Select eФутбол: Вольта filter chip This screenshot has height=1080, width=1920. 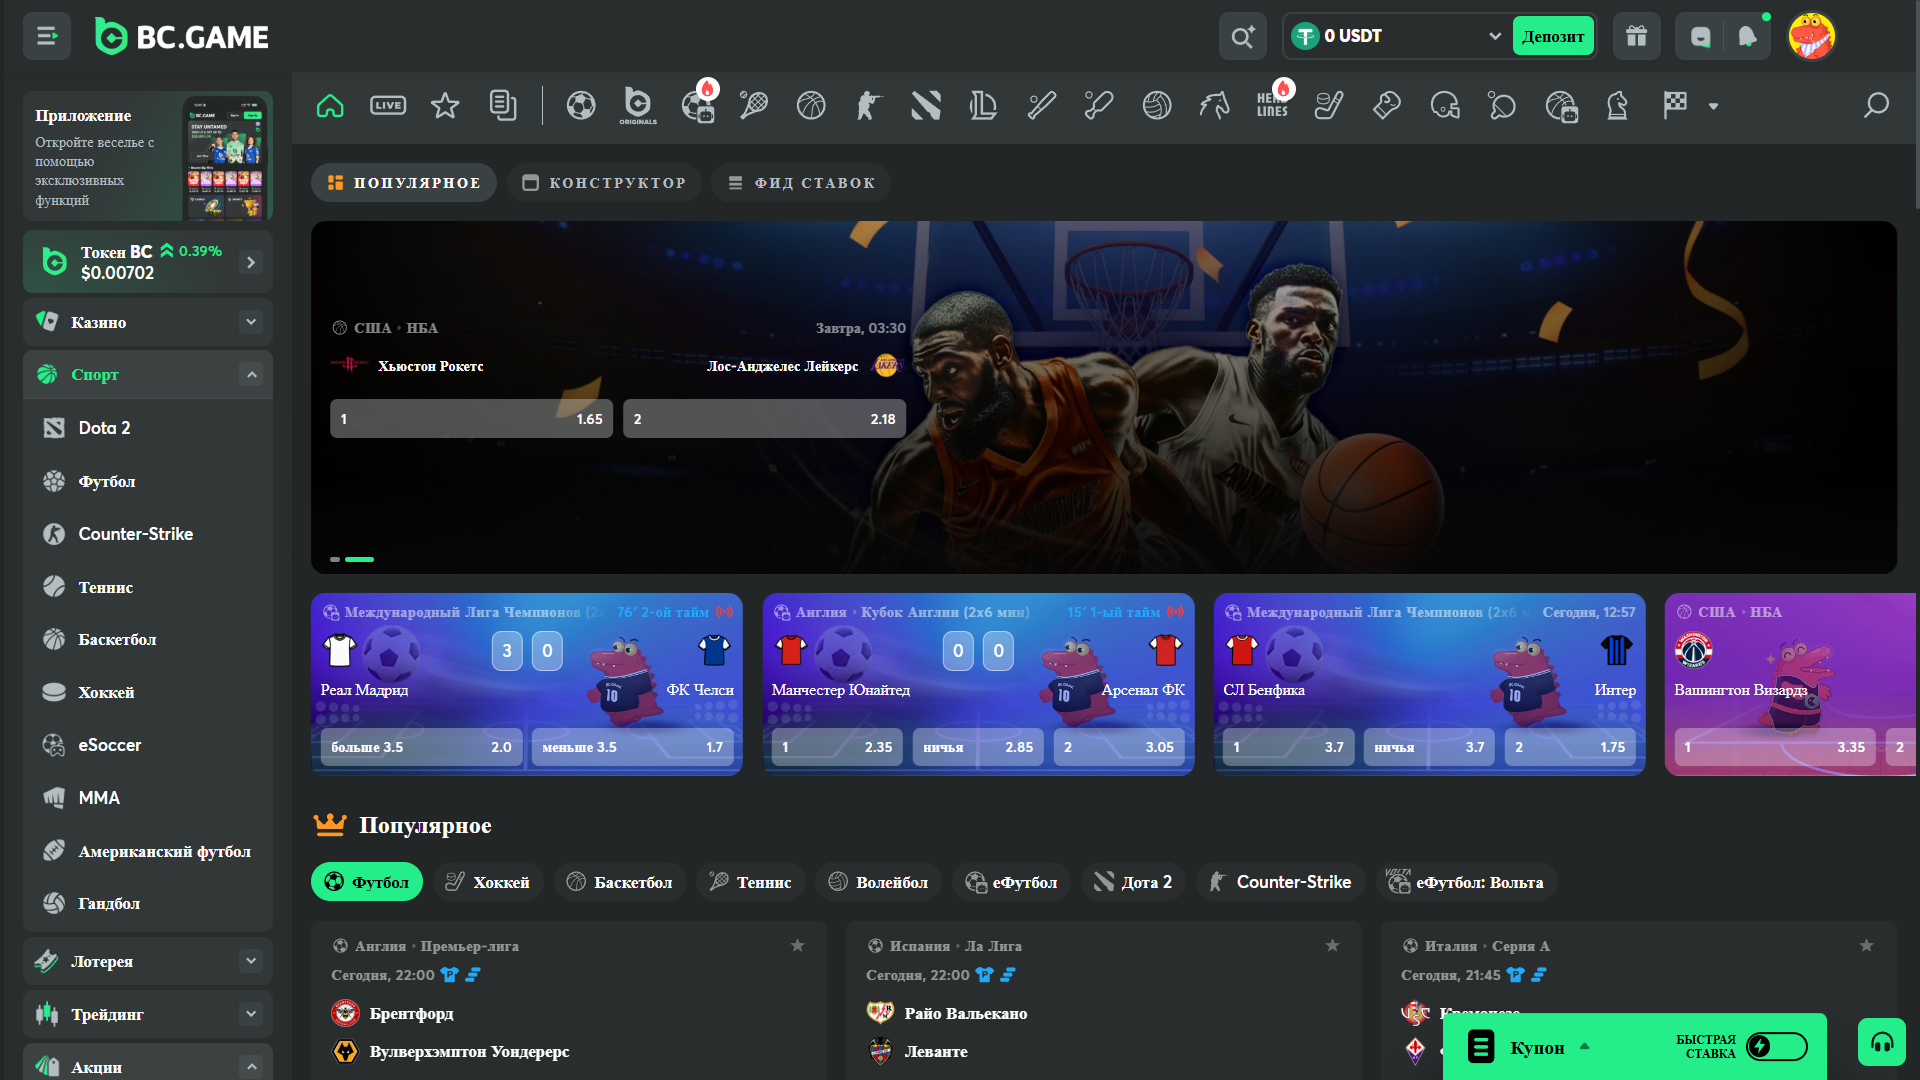coord(1467,882)
